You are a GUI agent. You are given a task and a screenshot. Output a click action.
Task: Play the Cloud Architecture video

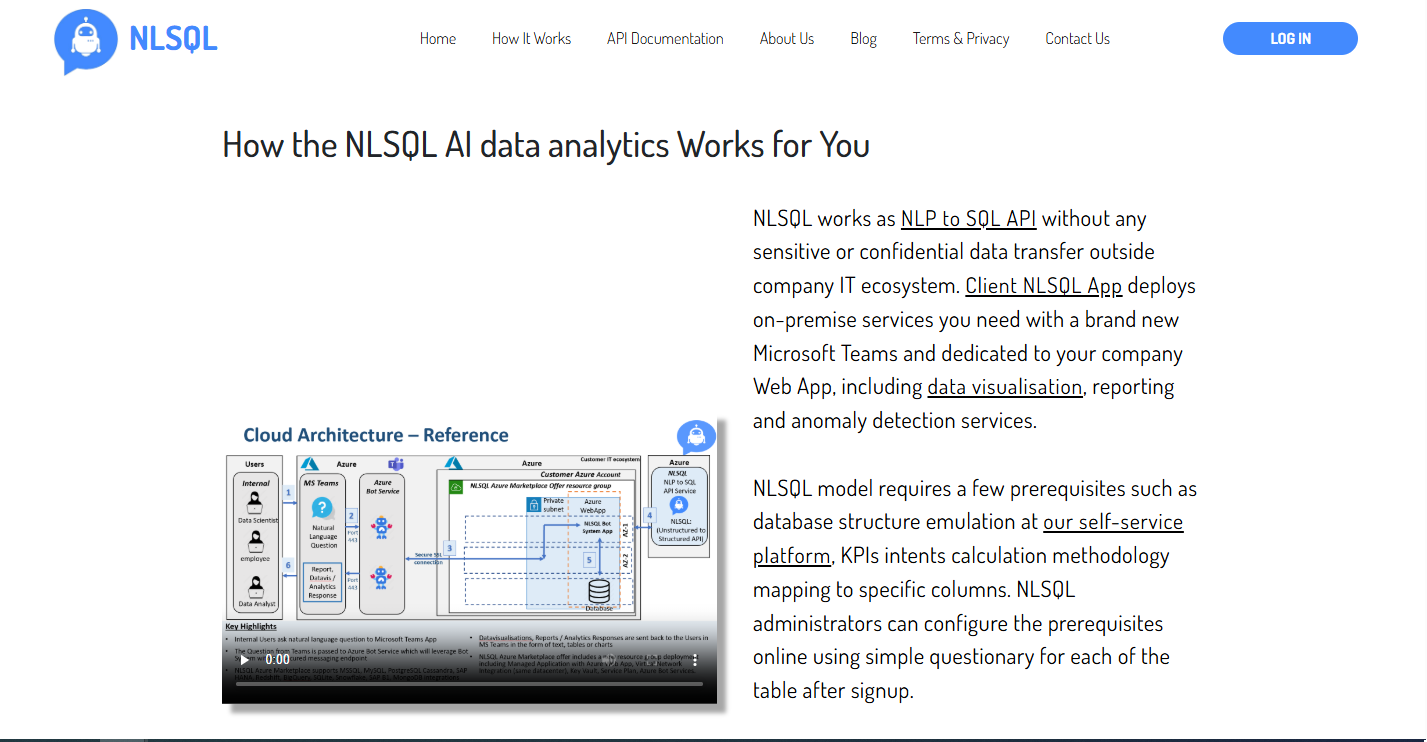pyautogui.click(x=245, y=660)
